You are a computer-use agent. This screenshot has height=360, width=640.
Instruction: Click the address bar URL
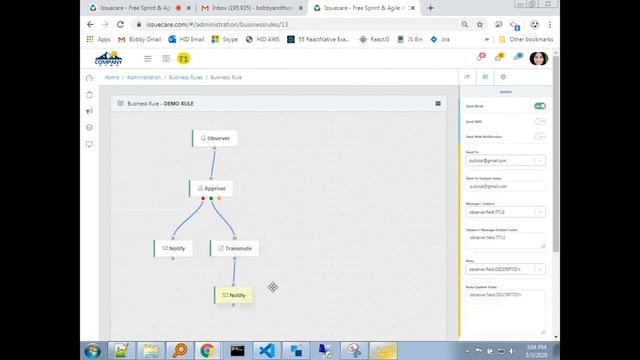click(217, 24)
